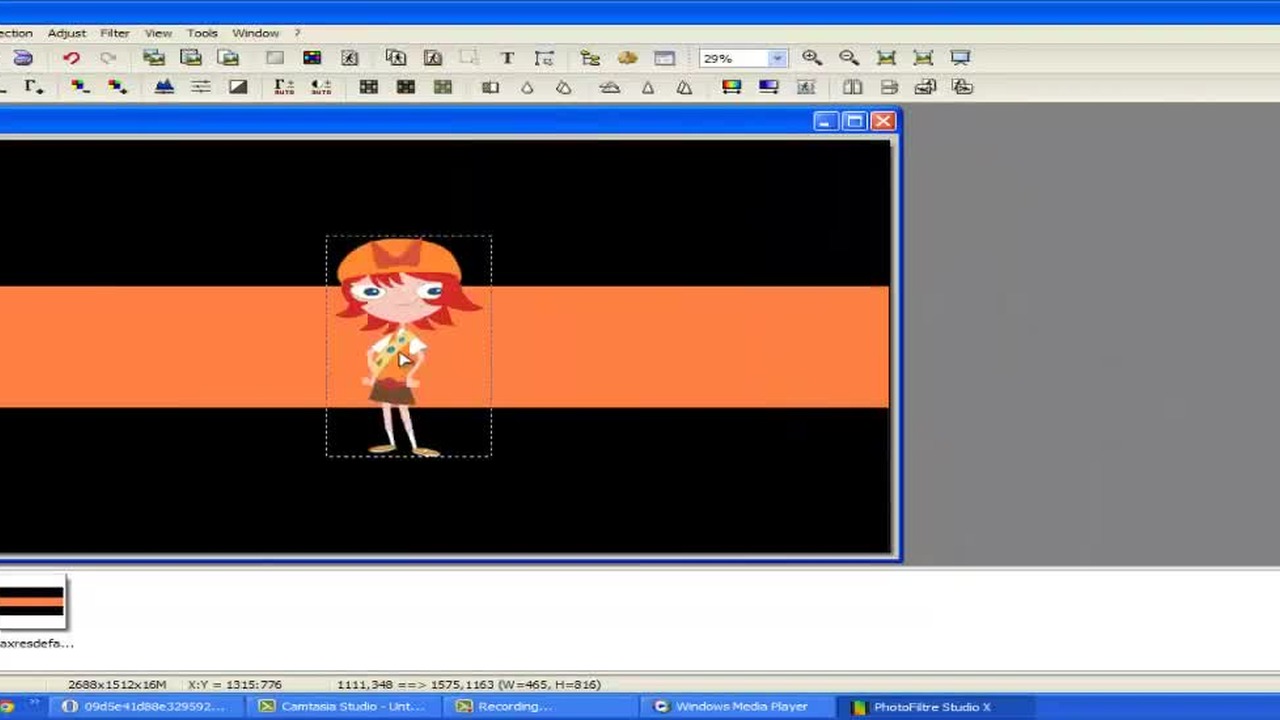This screenshot has width=1280, height=720.
Task: Click the greyed-out Redo arrow
Action: (x=108, y=58)
